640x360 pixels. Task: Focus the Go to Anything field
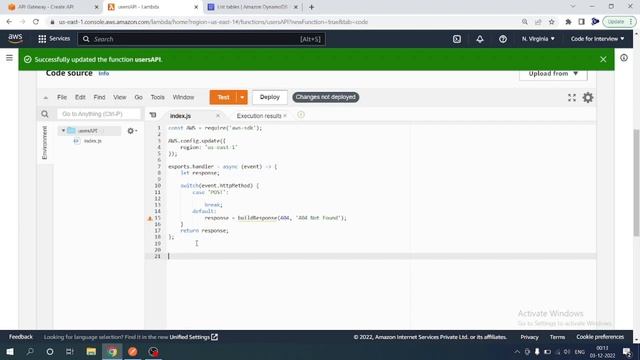pos(99,114)
